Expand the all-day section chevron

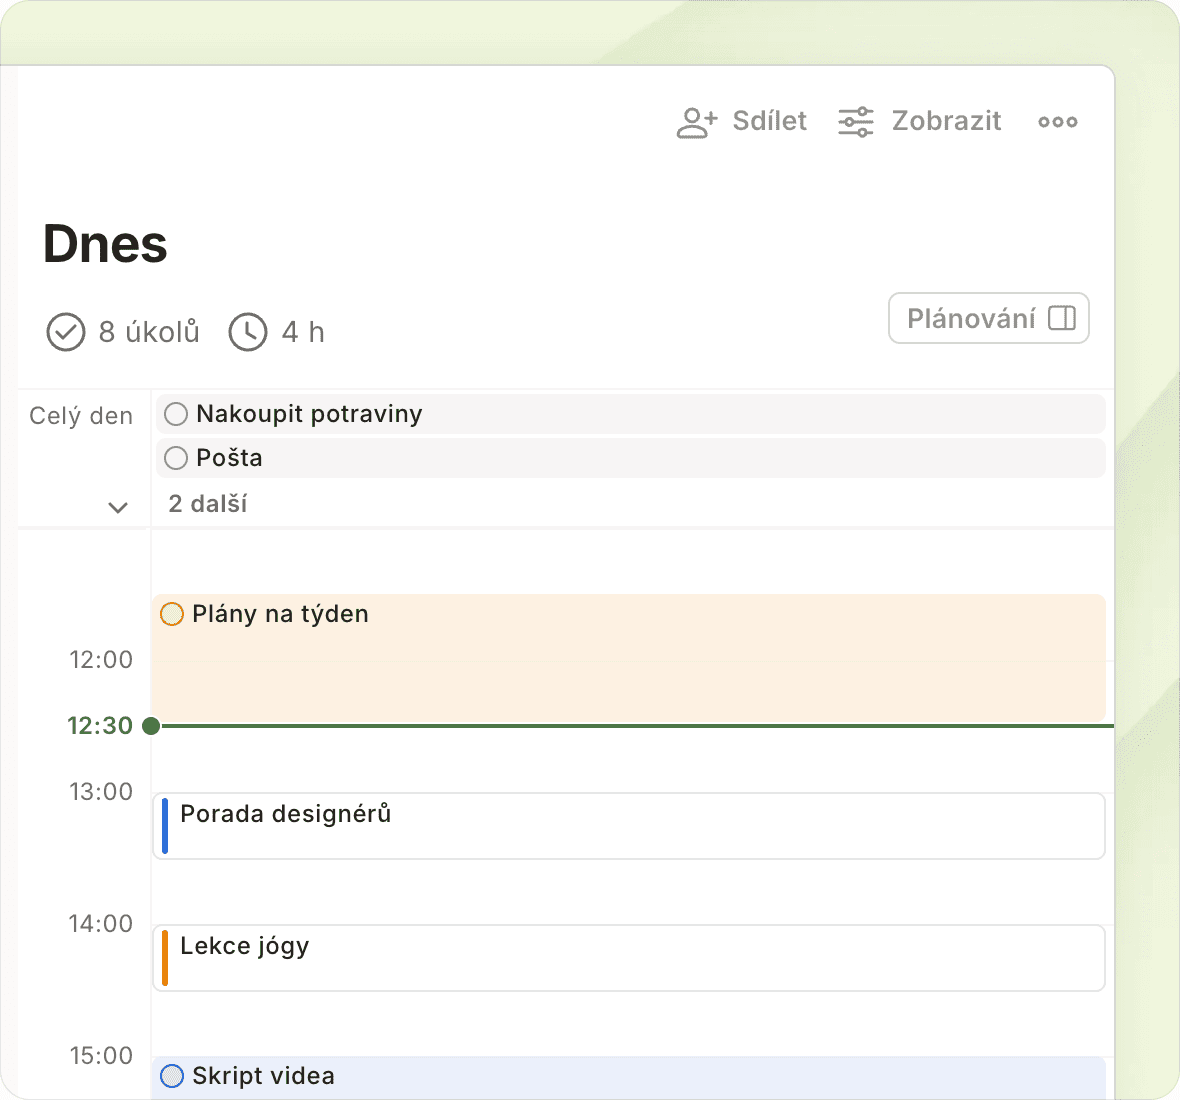118,508
